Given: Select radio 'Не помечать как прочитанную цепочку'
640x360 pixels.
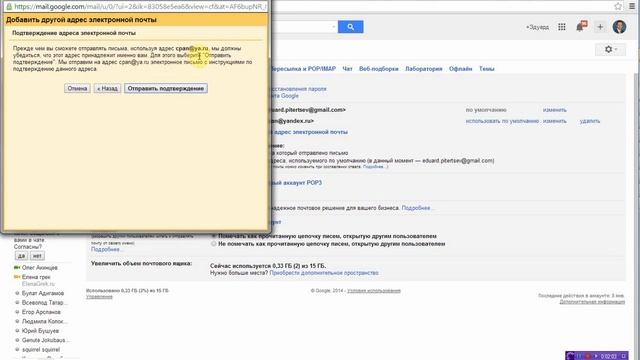Looking at the screenshot, I should pos(213,244).
